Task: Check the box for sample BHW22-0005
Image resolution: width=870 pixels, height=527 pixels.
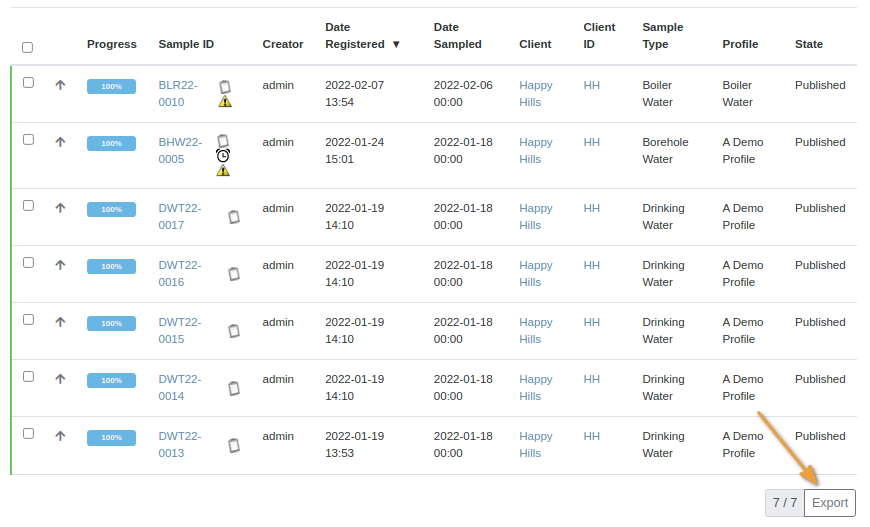Action: click(28, 140)
